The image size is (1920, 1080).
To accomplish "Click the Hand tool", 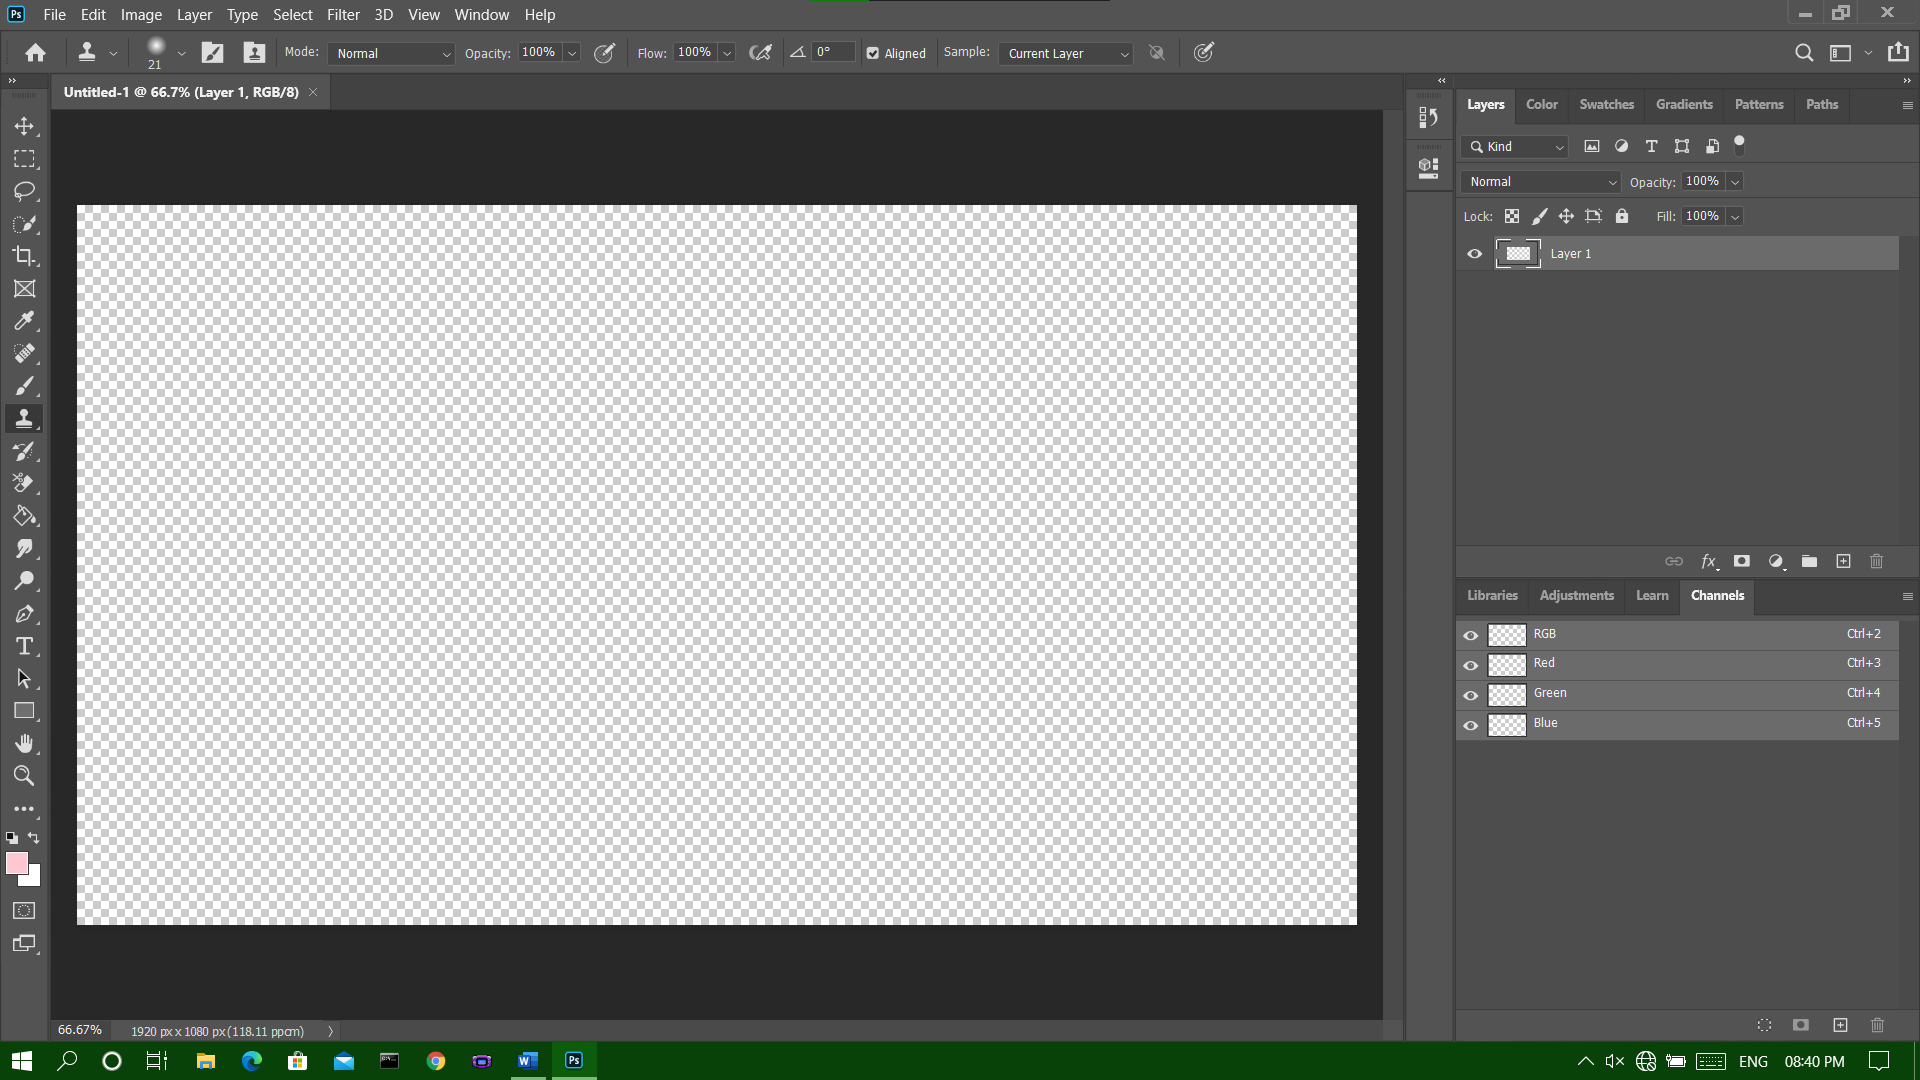I will 24,743.
